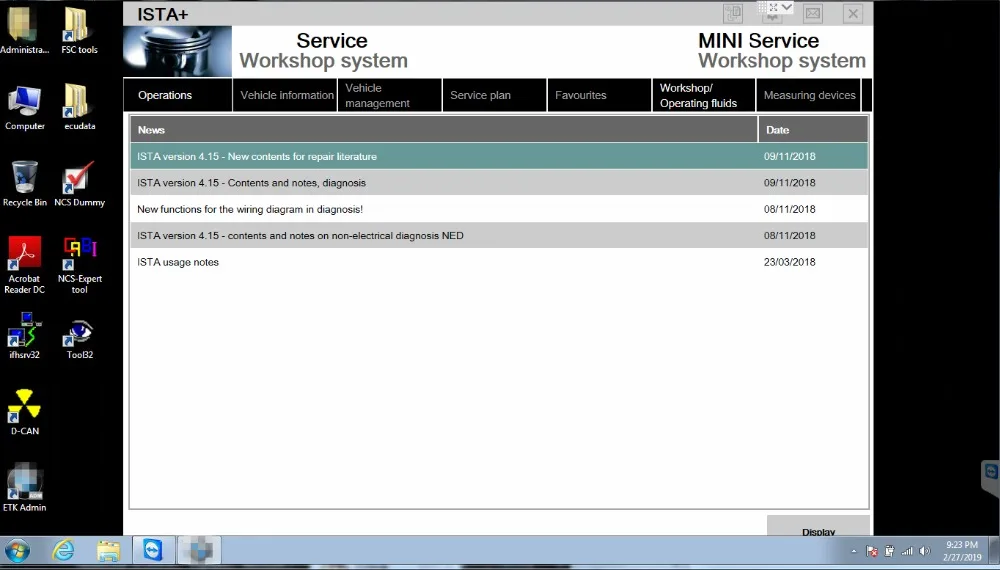The width and height of the screenshot is (1000, 570).
Task: Open the Workshop/Operating fluids tab
Action: click(703, 95)
